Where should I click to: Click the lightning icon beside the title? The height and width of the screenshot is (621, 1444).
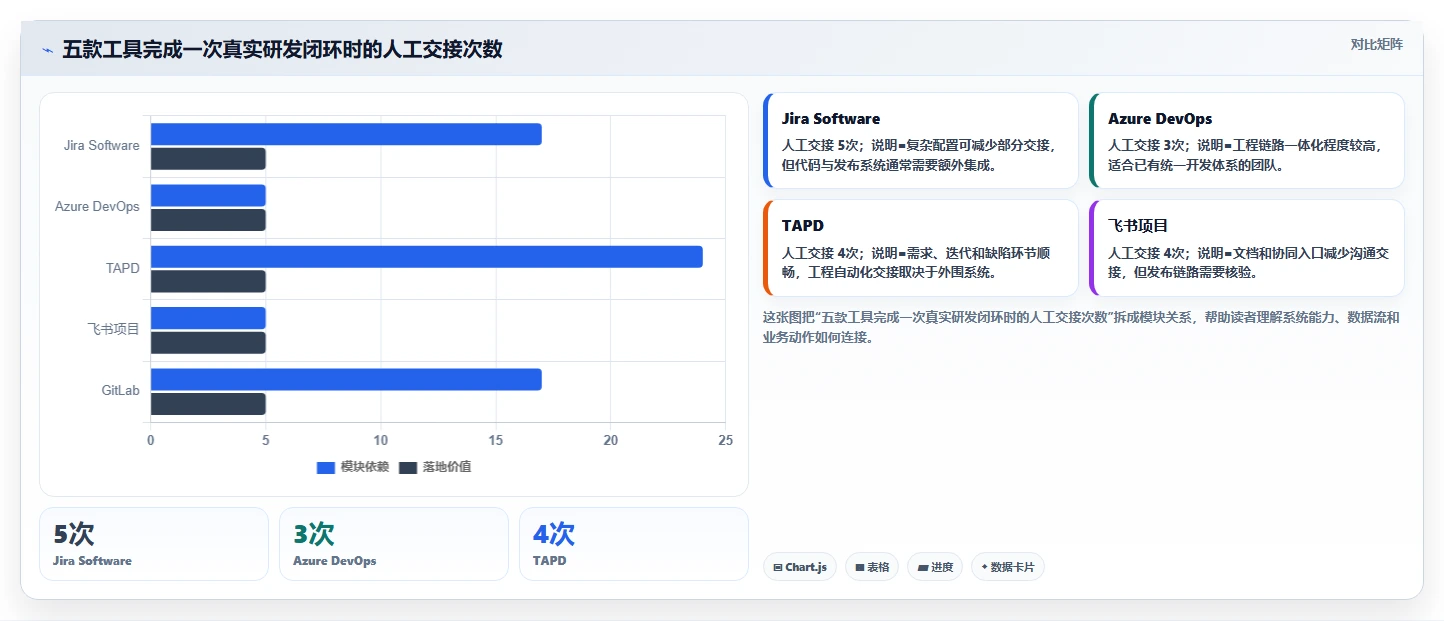click(x=47, y=50)
